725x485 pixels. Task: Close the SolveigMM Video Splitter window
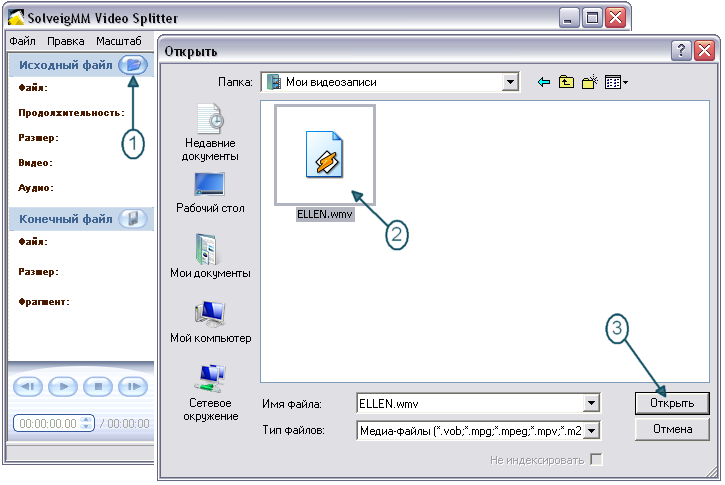pos(615,18)
